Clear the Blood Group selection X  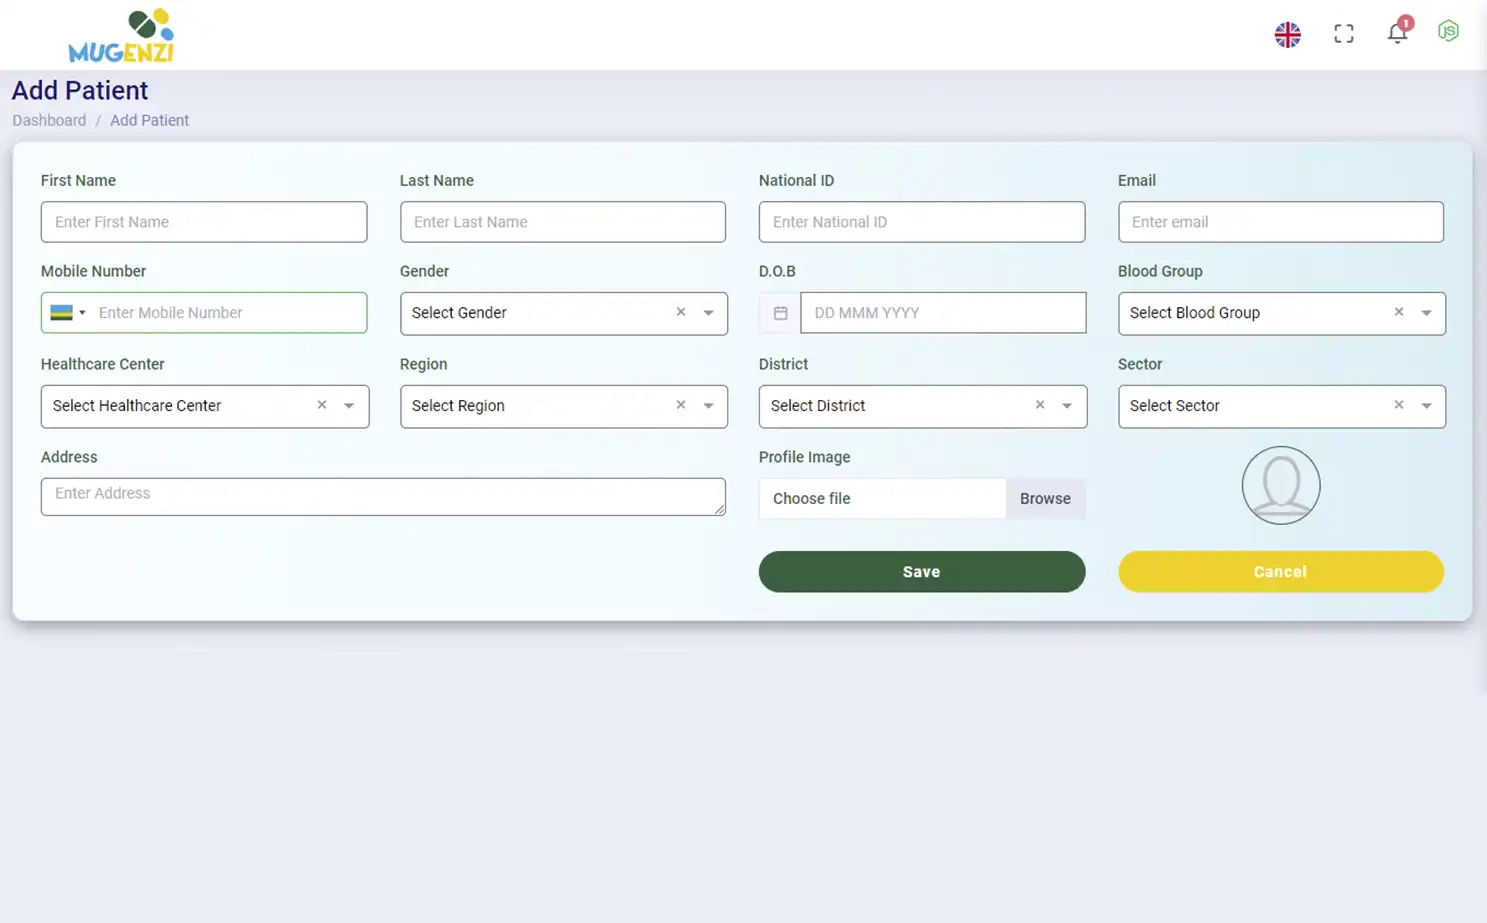pyautogui.click(x=1399, y=312)
